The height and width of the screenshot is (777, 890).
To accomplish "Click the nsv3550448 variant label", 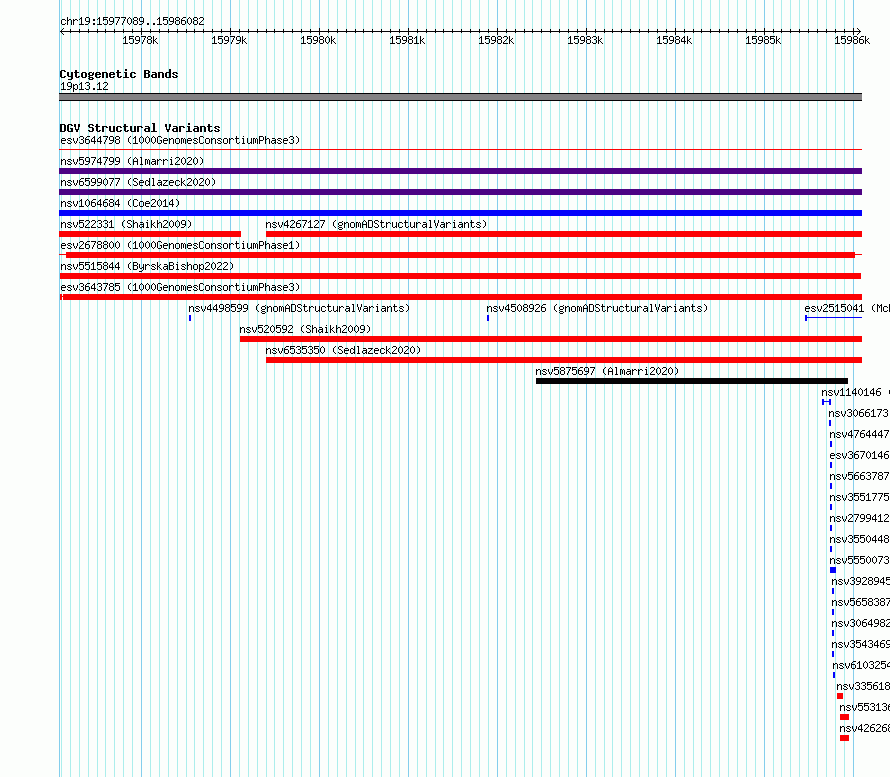I will pos(859,539).
